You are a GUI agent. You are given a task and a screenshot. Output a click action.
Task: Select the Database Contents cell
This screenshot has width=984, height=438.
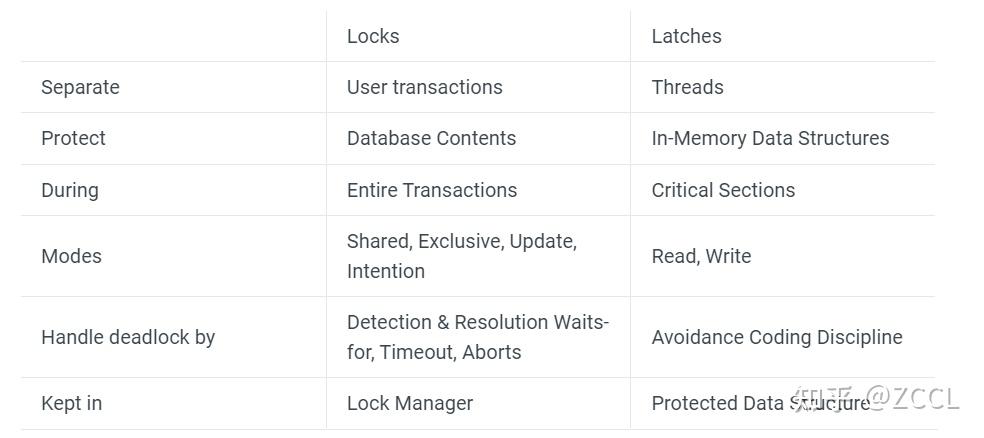[431, 138]
